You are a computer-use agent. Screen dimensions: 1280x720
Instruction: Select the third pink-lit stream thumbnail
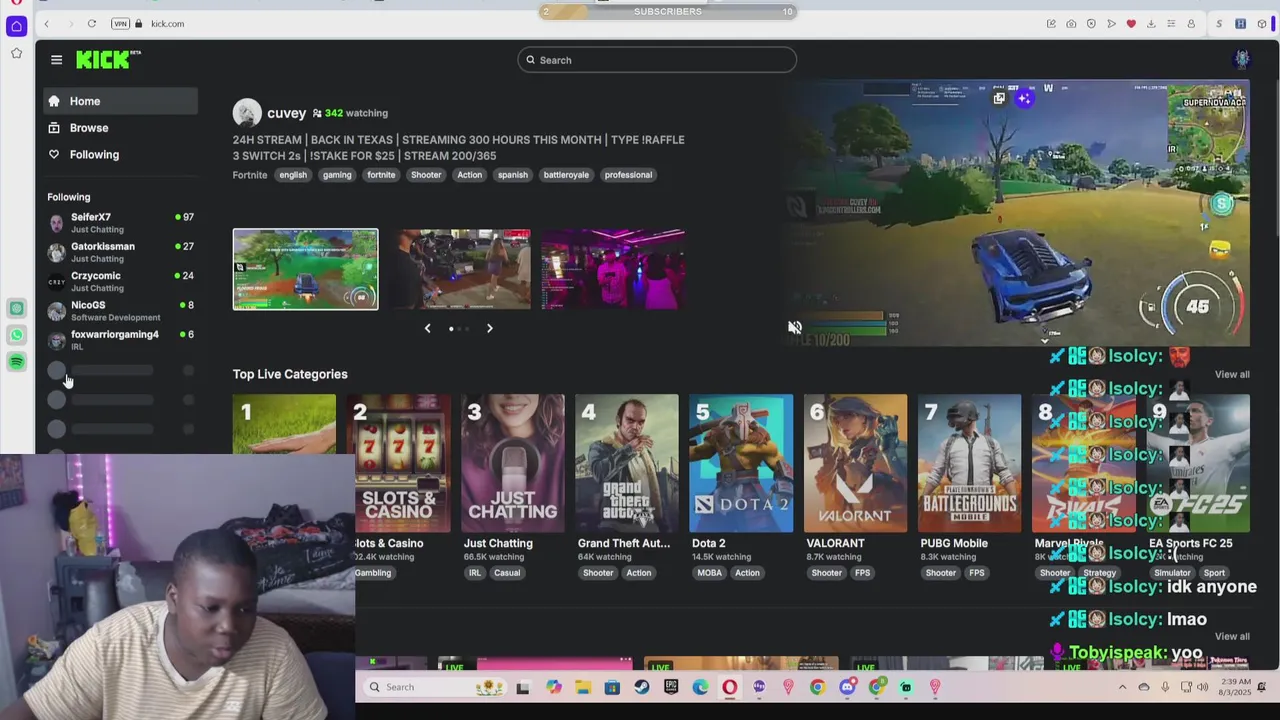613,269
